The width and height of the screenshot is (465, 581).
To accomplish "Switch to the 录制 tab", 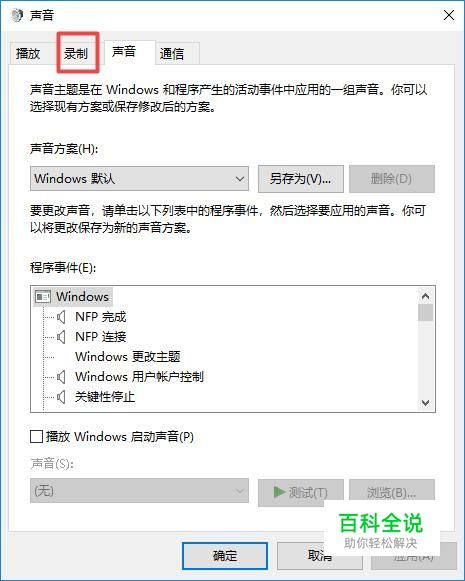I will point(76,53).
